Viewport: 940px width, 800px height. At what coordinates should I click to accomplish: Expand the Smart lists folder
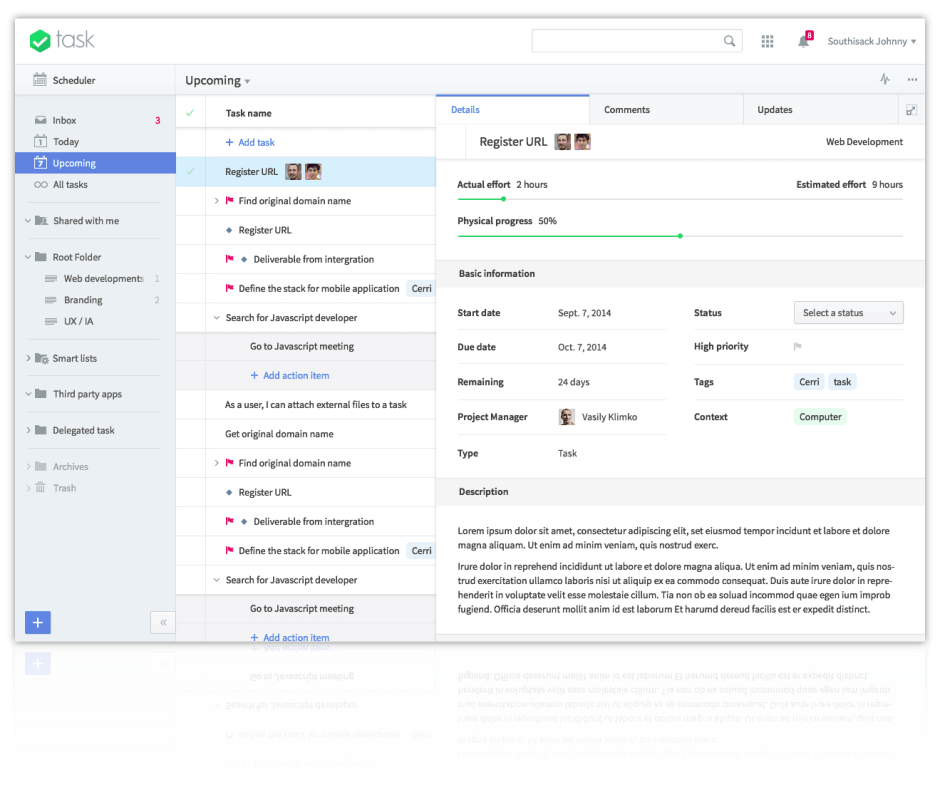click(28, 358)
